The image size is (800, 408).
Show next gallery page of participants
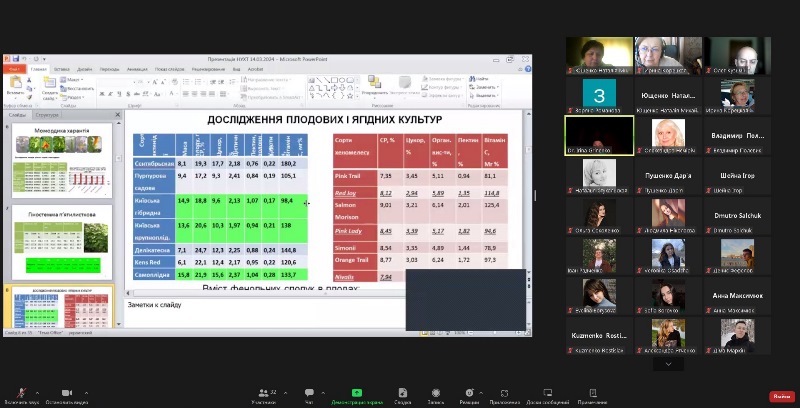click(668, 364)
